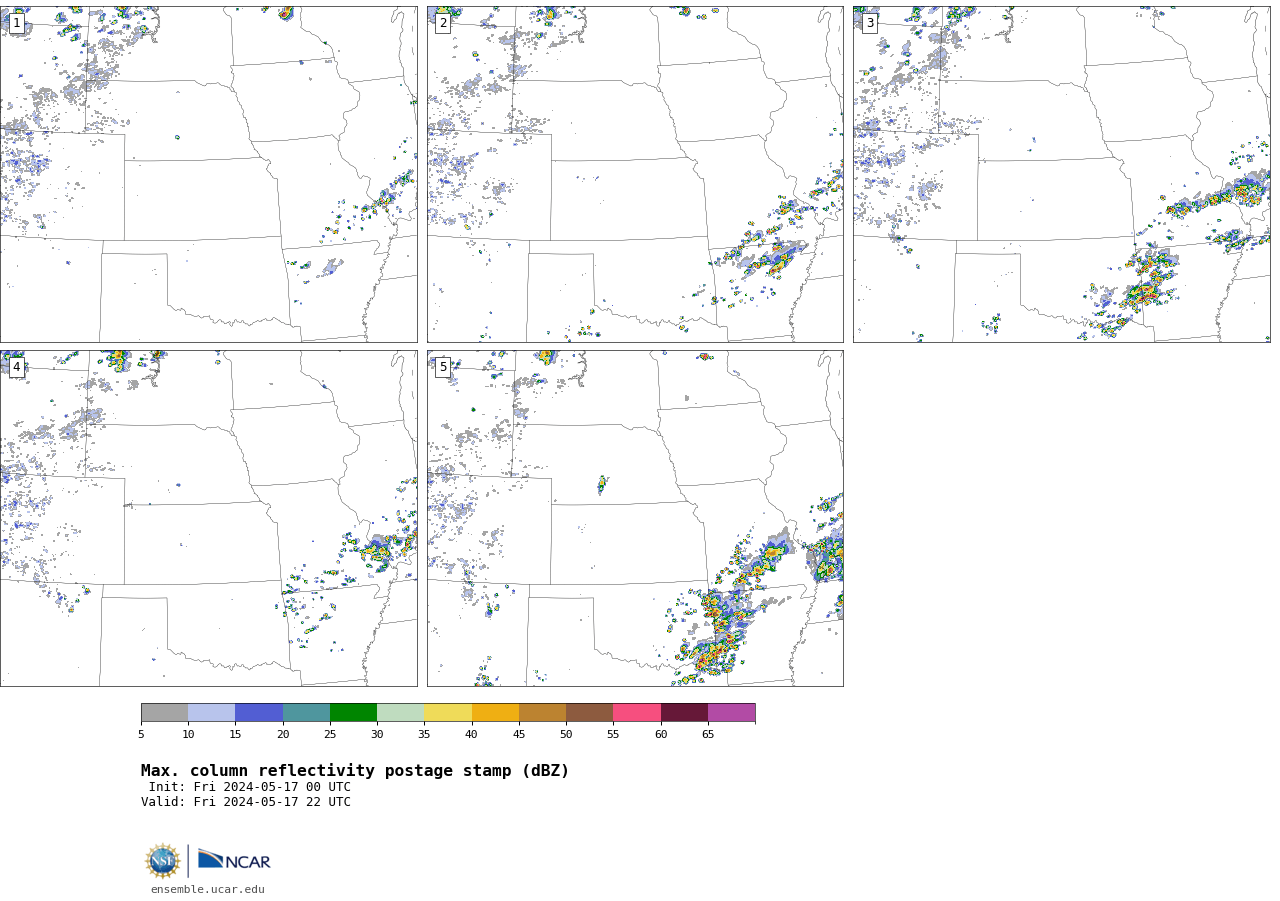Click the panel number 4 label
1280x901 pixels.
pos(16,367)
